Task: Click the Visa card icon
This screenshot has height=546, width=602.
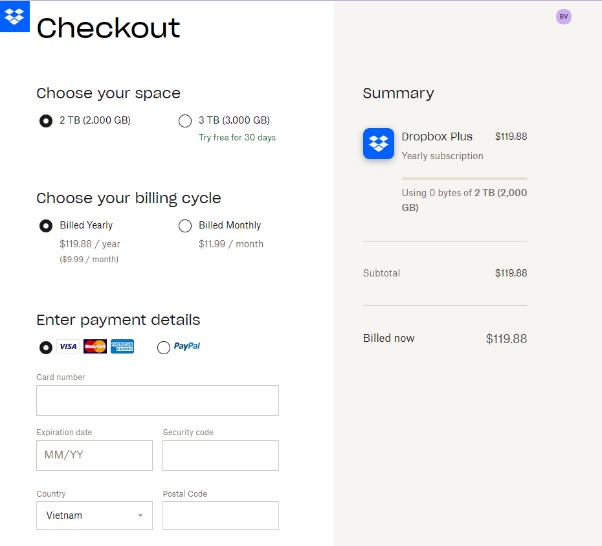Action: [68, 346]
